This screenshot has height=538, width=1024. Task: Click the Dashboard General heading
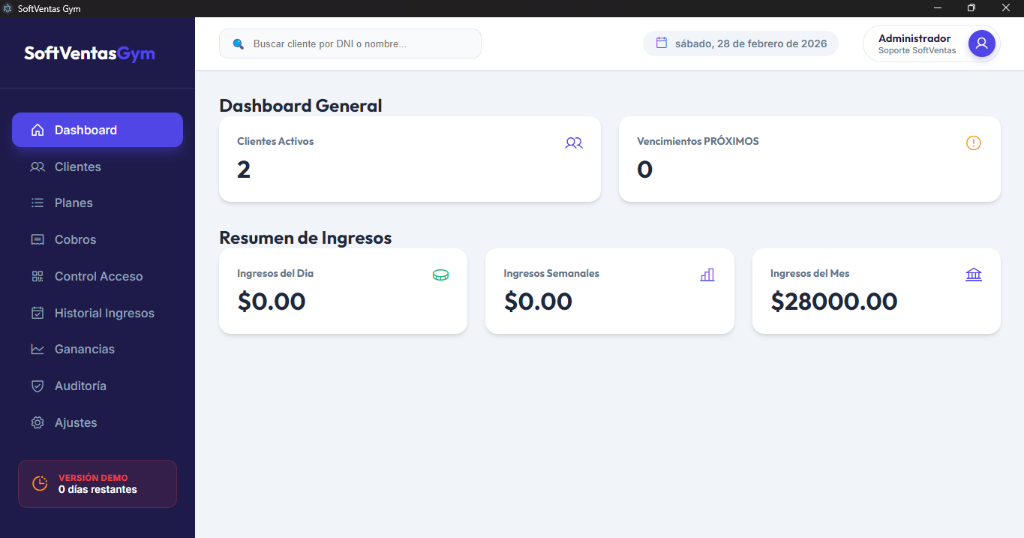point(300,106)
